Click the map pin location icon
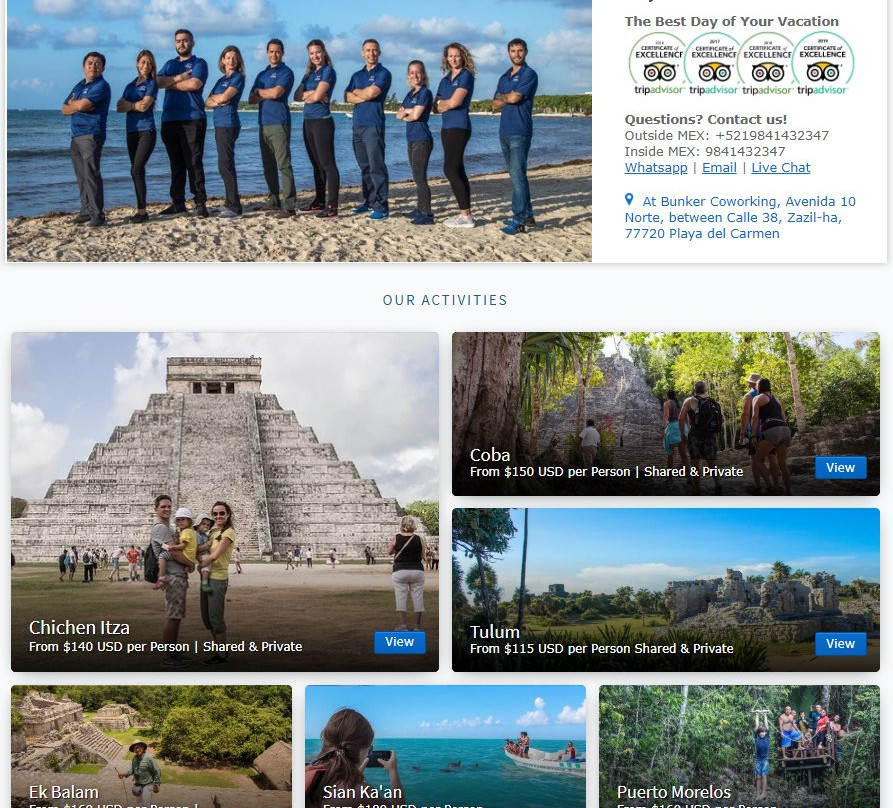893x808 pixels. (629, 199)
